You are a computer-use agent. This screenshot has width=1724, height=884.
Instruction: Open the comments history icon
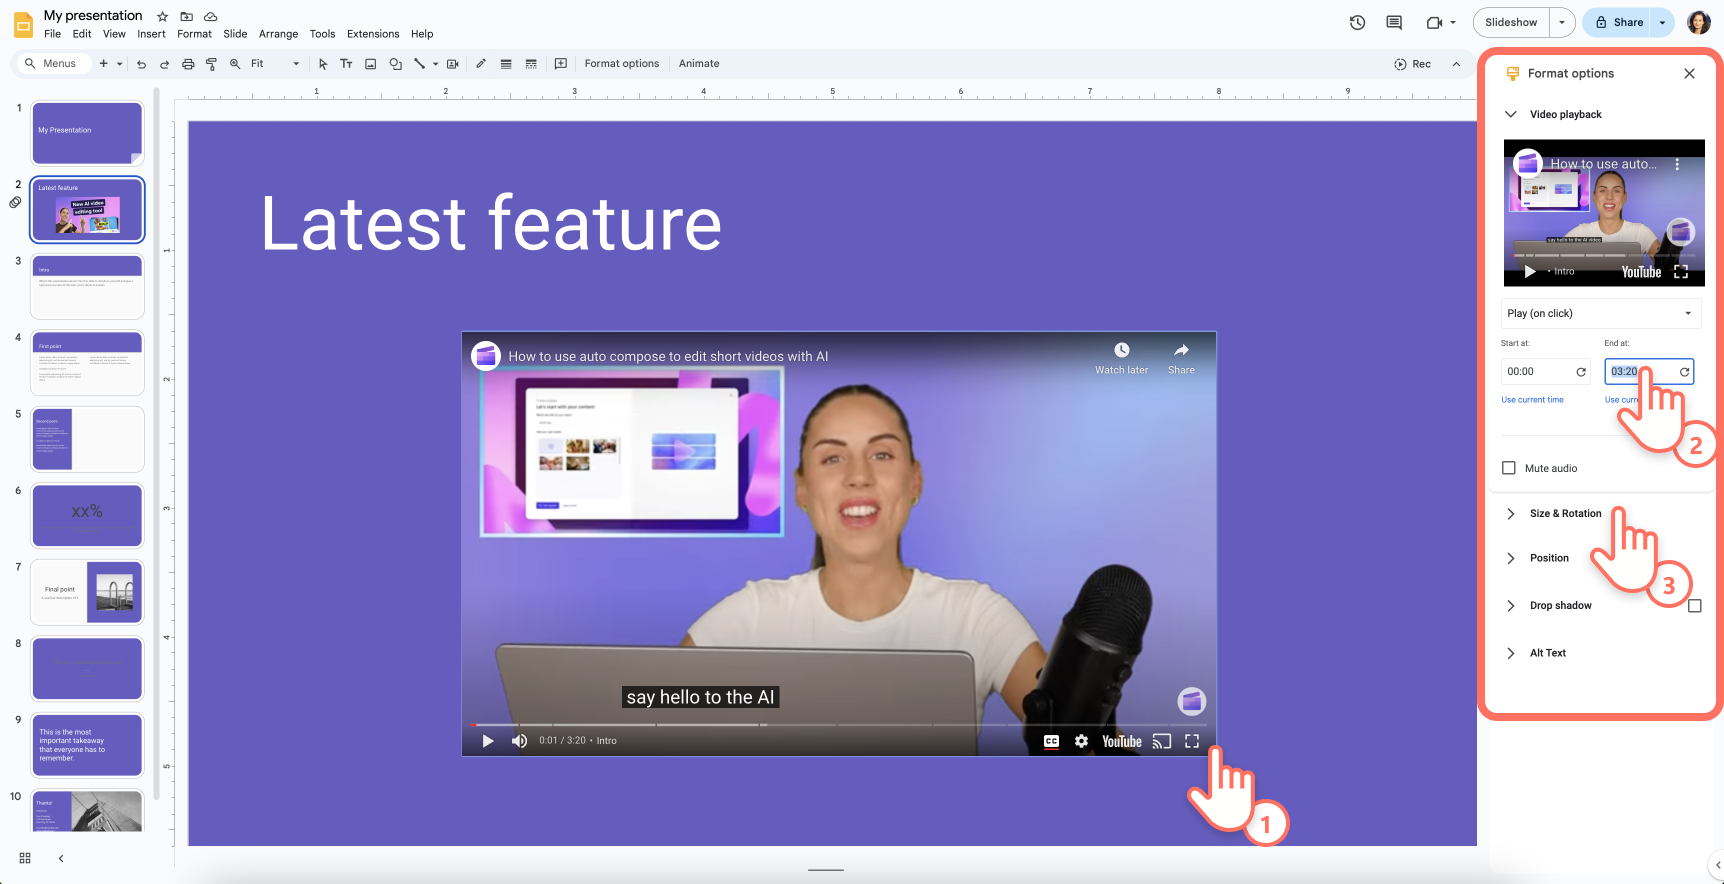pos(1394,22)
